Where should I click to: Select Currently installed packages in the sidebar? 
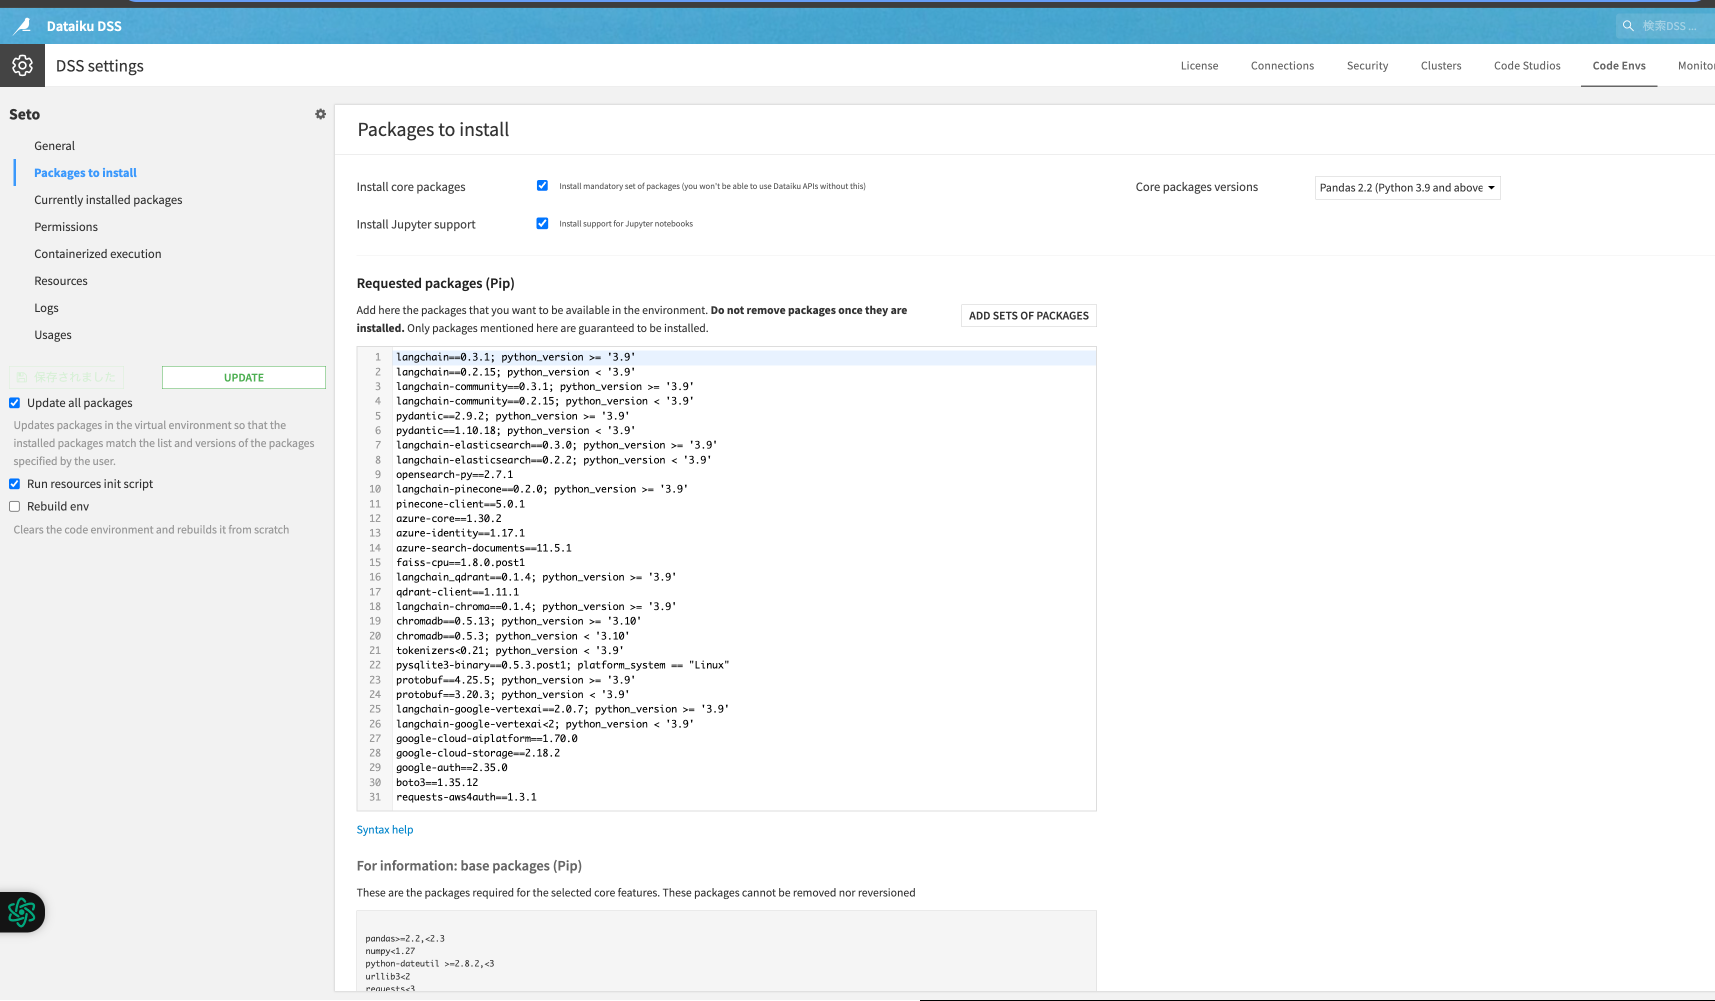pos(108,199)
